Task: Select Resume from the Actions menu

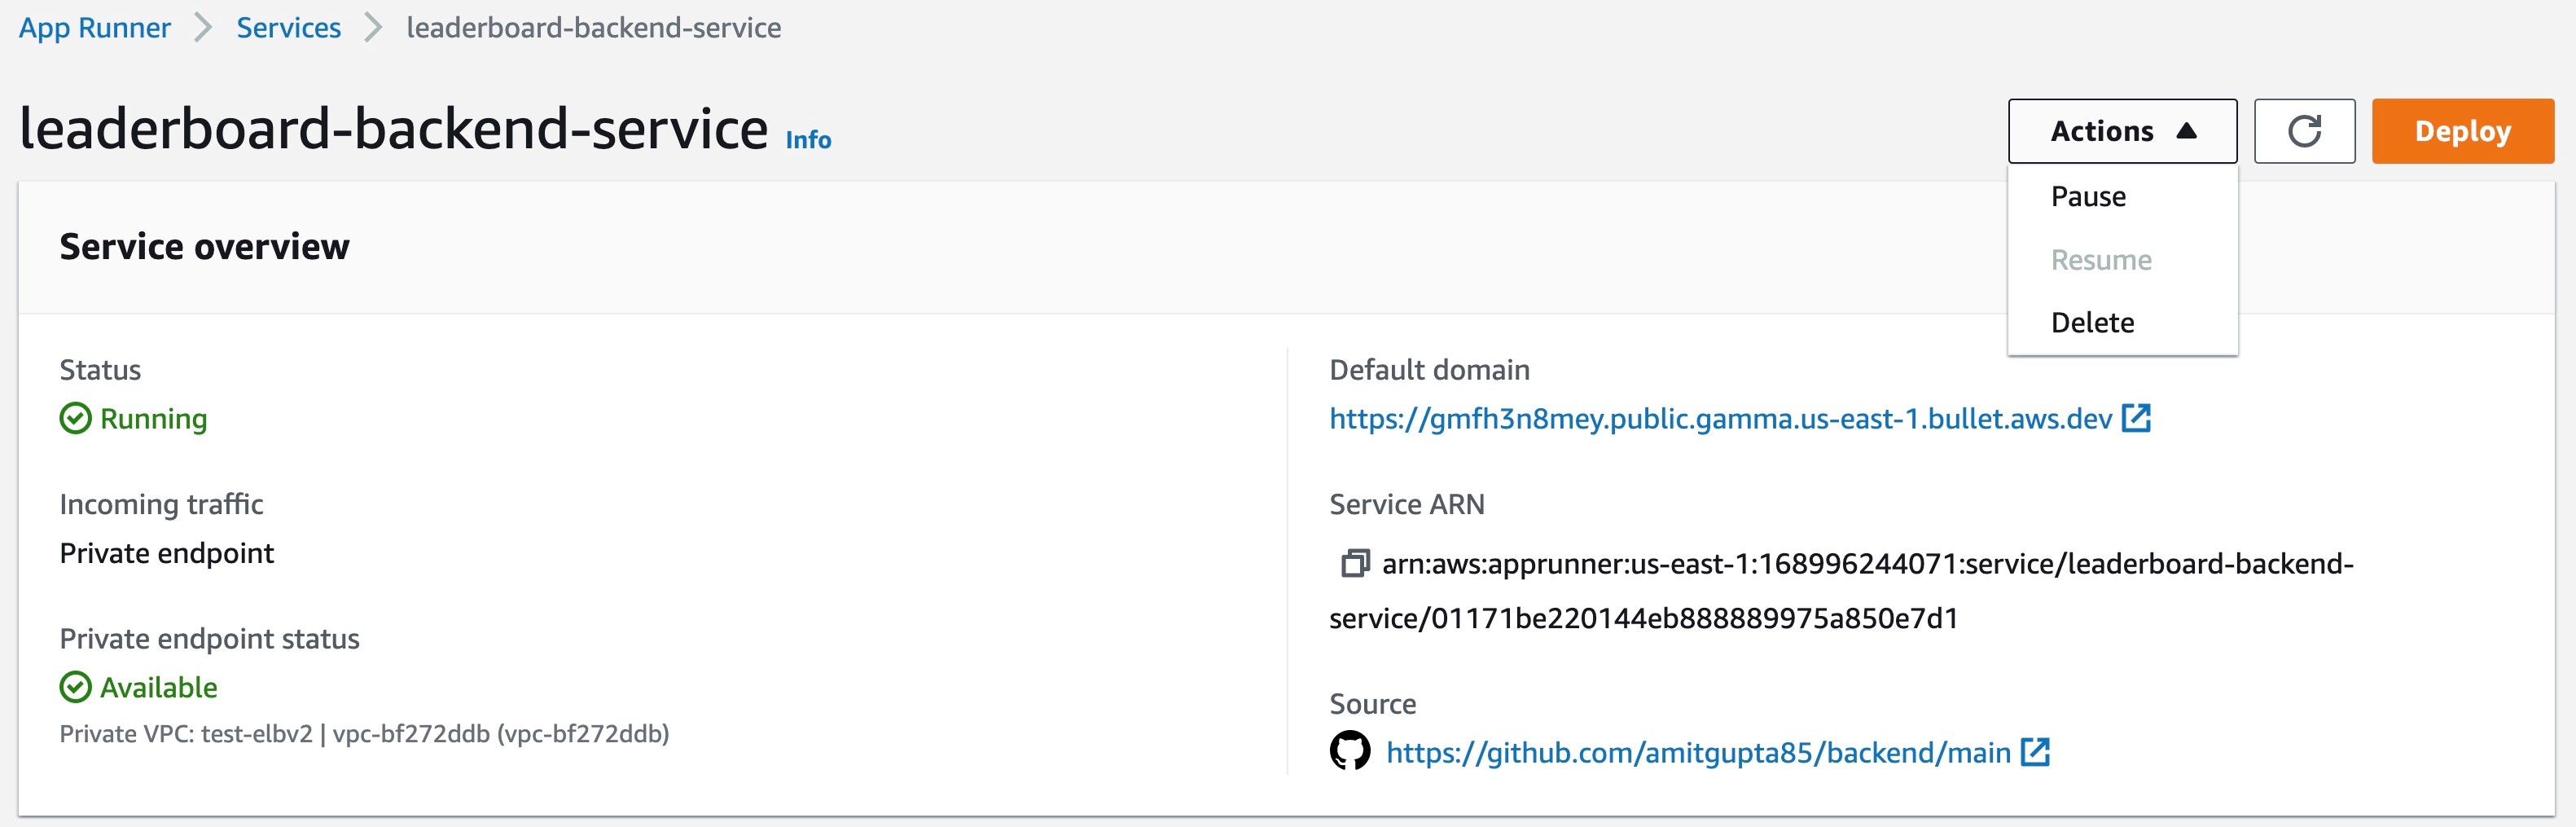Action: point(2122,260)
